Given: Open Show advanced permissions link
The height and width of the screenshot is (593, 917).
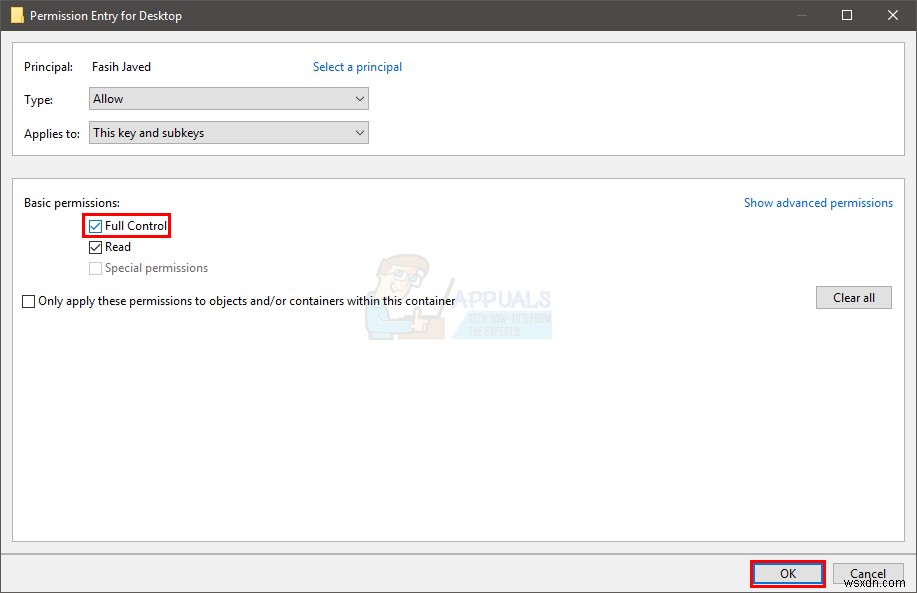Looking at the screenshot, I should pos(818,203).
